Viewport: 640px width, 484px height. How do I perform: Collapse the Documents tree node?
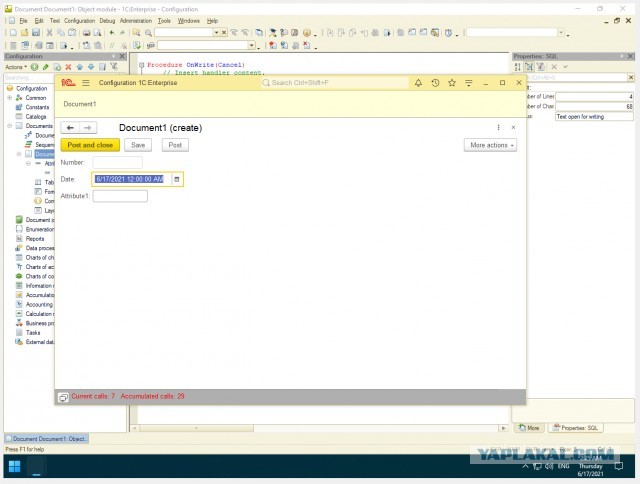pyautogui.click(x=9, y=126)
